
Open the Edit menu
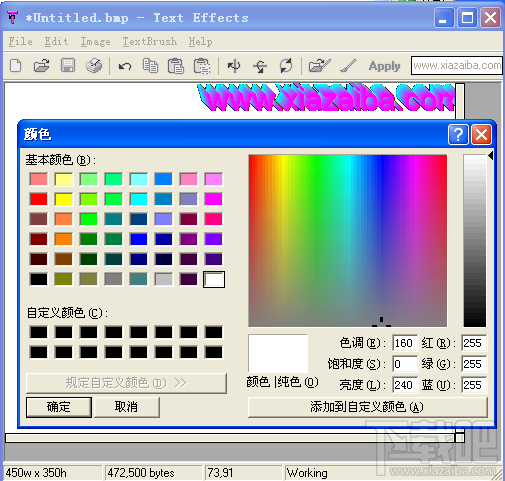point(56,42)
